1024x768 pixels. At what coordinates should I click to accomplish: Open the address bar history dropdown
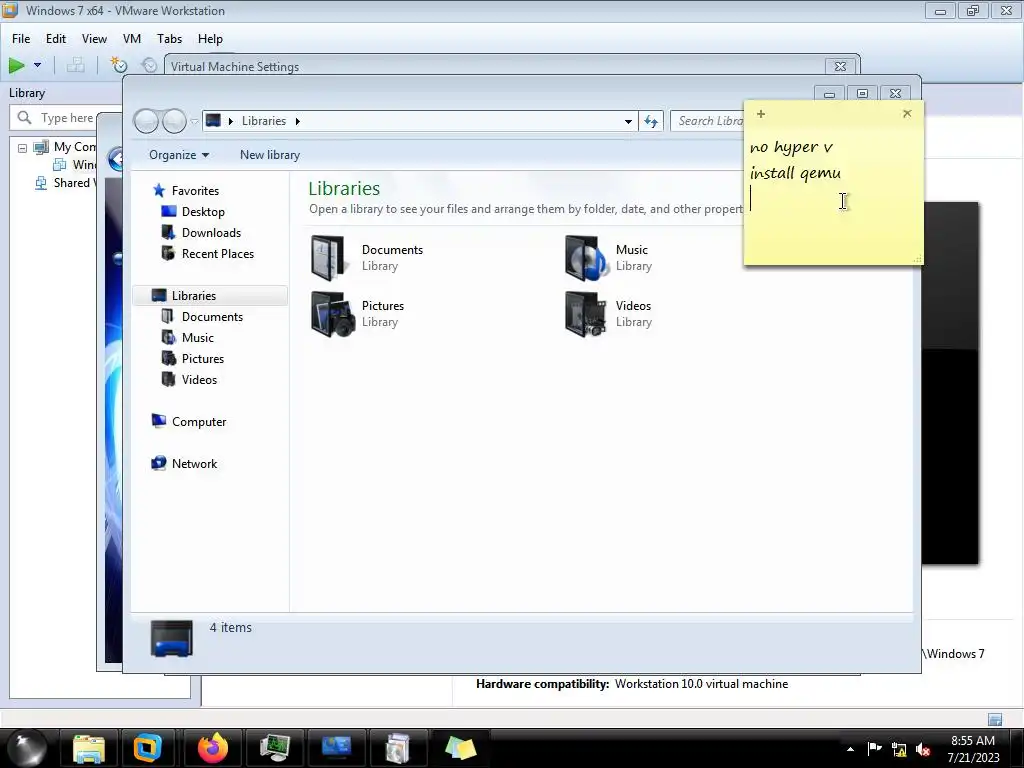point(628,121)
